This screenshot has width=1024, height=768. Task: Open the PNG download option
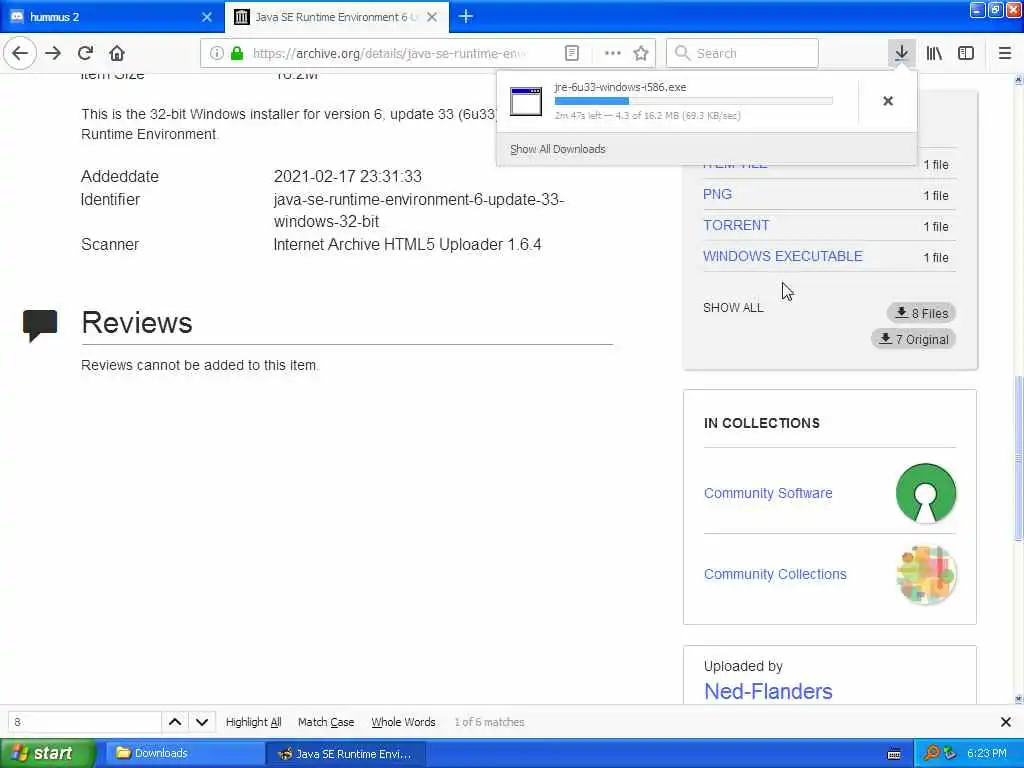[x=717, y=194]
